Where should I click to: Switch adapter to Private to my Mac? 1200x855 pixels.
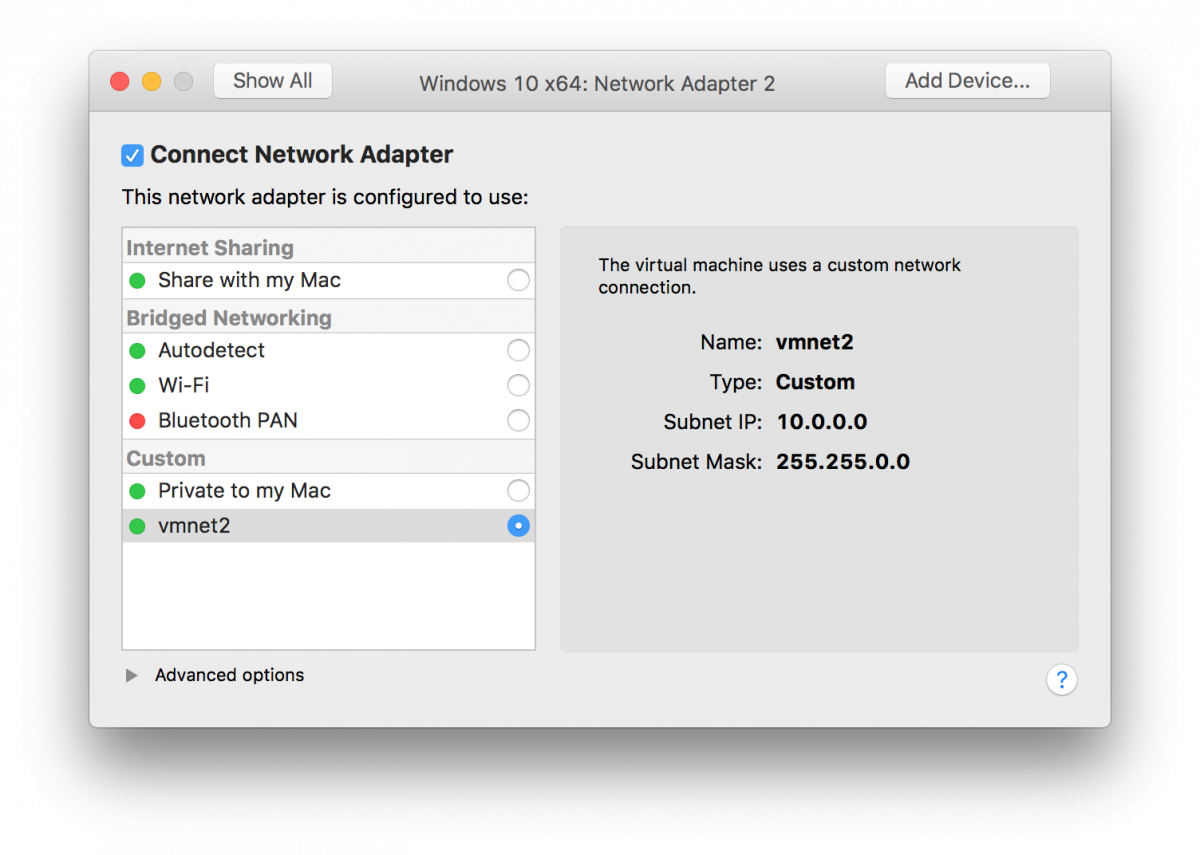[x=518, y=490]
